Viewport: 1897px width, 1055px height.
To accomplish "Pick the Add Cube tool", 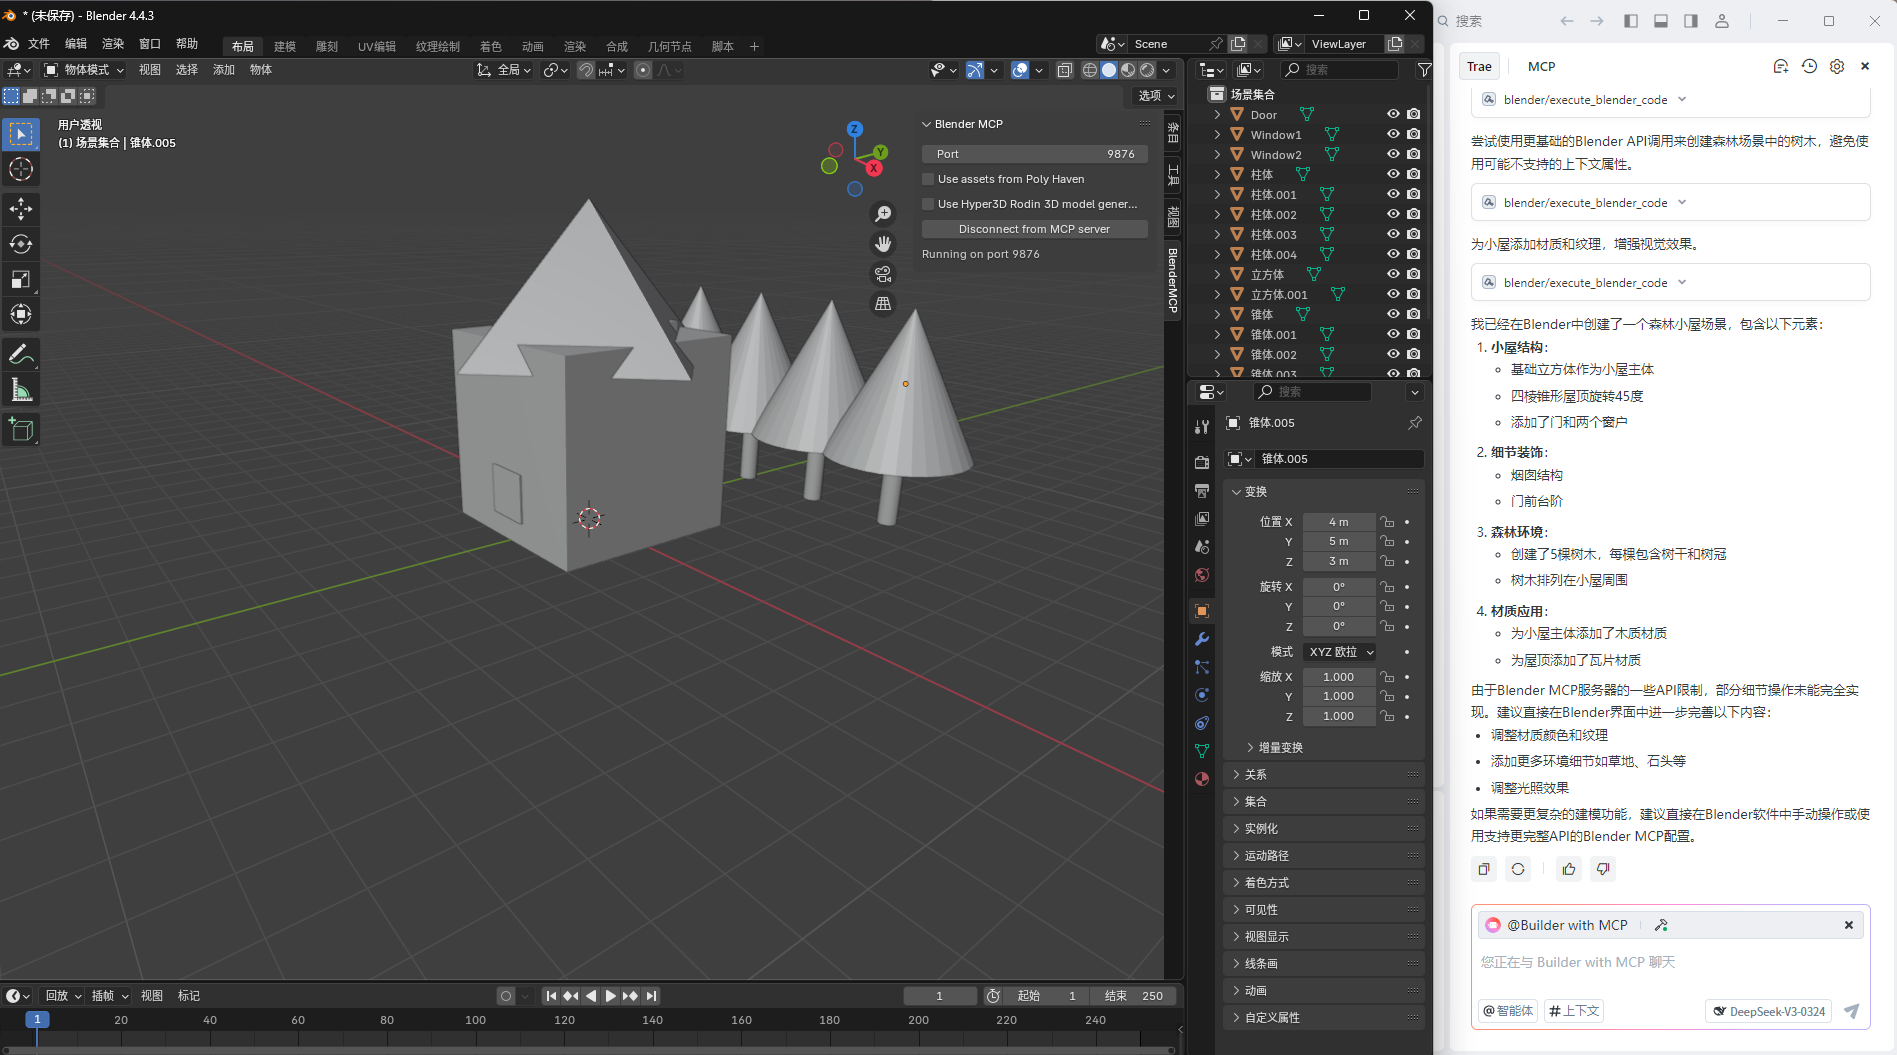I will pyautogui.click(x=21, y=430).
